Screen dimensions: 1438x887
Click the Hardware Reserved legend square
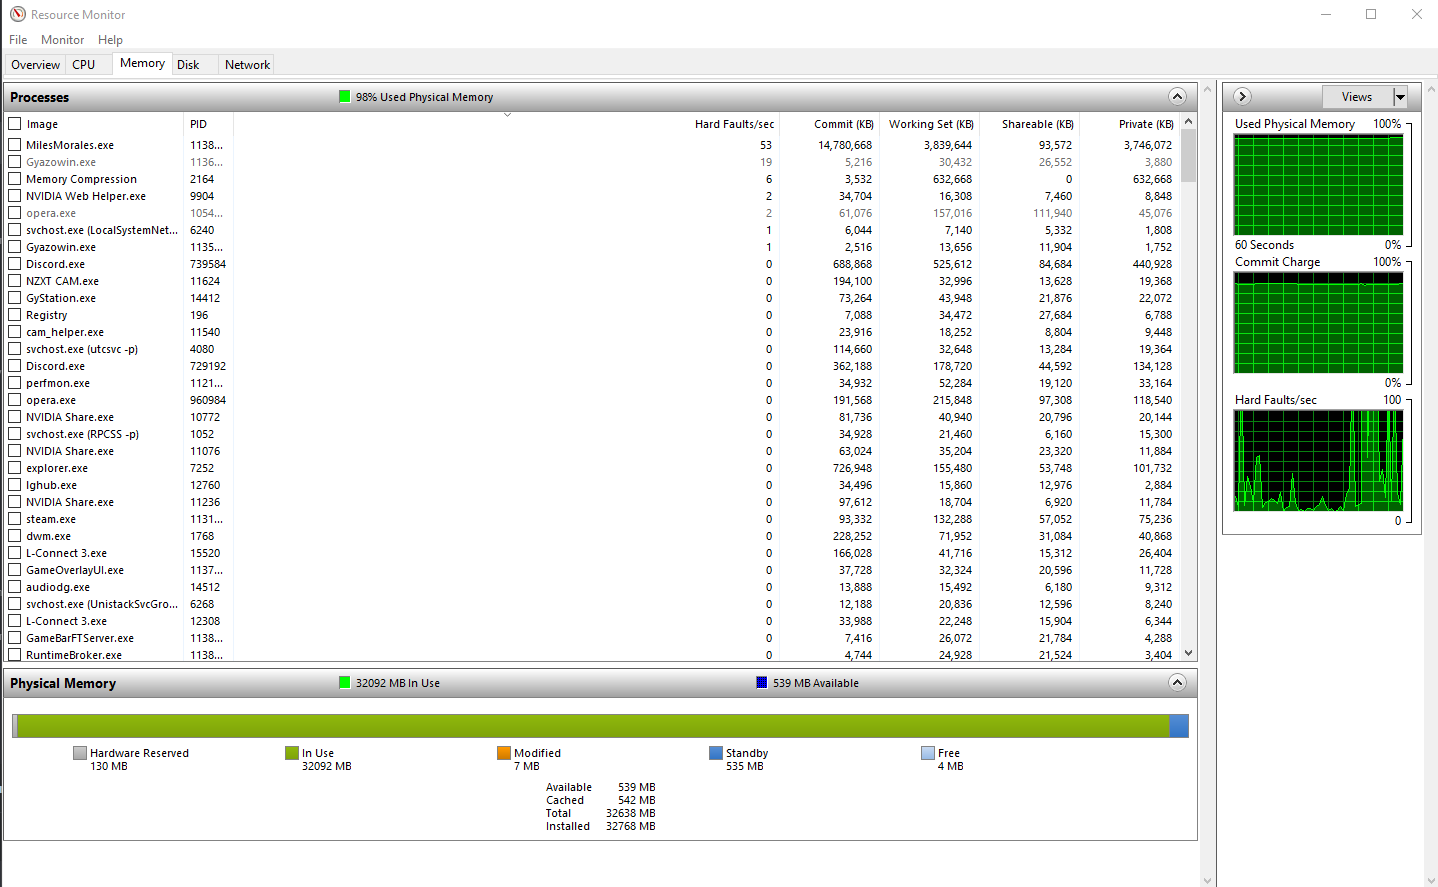point(82,753)
